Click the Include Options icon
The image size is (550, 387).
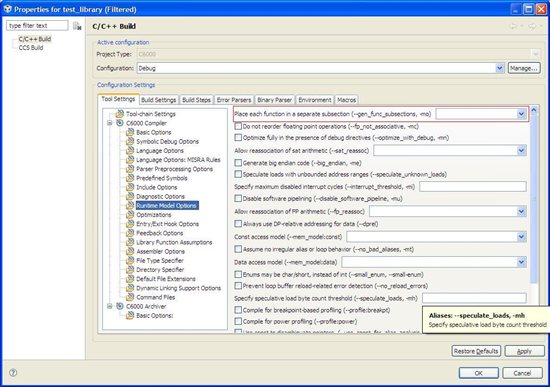pos(130,187)
